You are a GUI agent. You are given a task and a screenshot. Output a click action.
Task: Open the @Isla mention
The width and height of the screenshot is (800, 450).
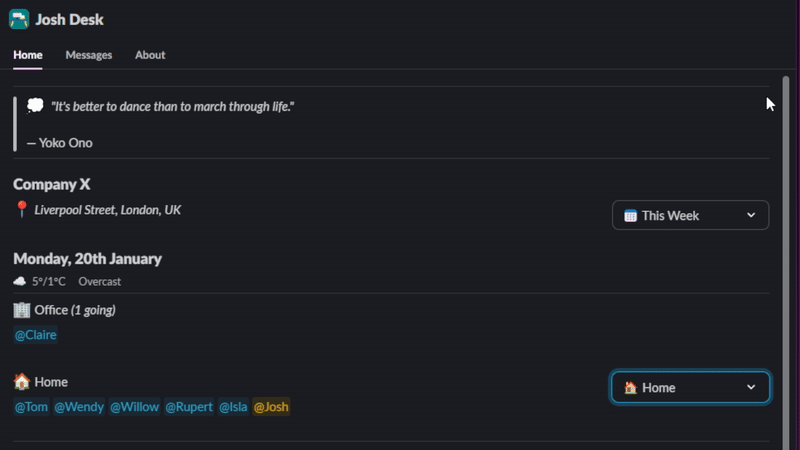tap(233, 407)
